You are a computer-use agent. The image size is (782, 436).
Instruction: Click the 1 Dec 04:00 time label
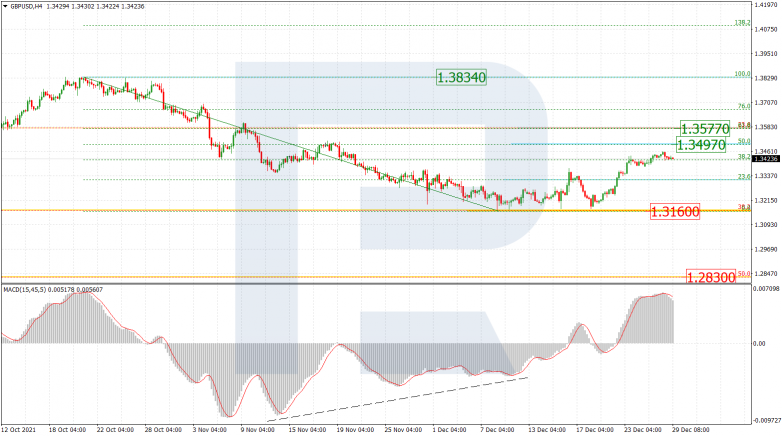point(449,430)
